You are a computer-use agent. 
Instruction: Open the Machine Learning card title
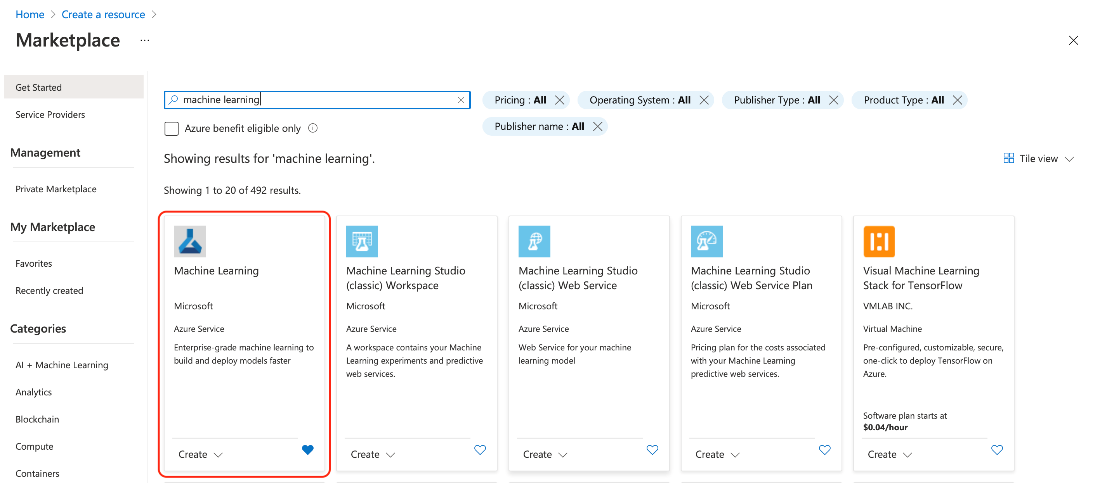click(x=216, y=271)
